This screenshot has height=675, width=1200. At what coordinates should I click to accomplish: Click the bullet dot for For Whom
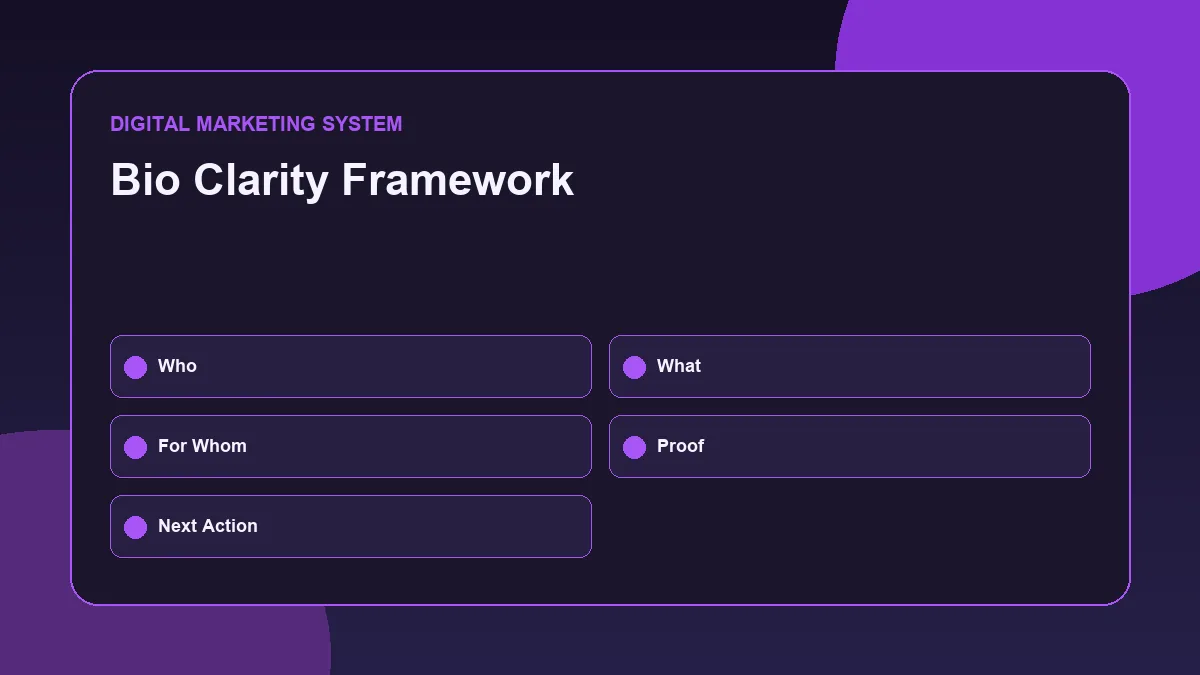coord(135,447)
